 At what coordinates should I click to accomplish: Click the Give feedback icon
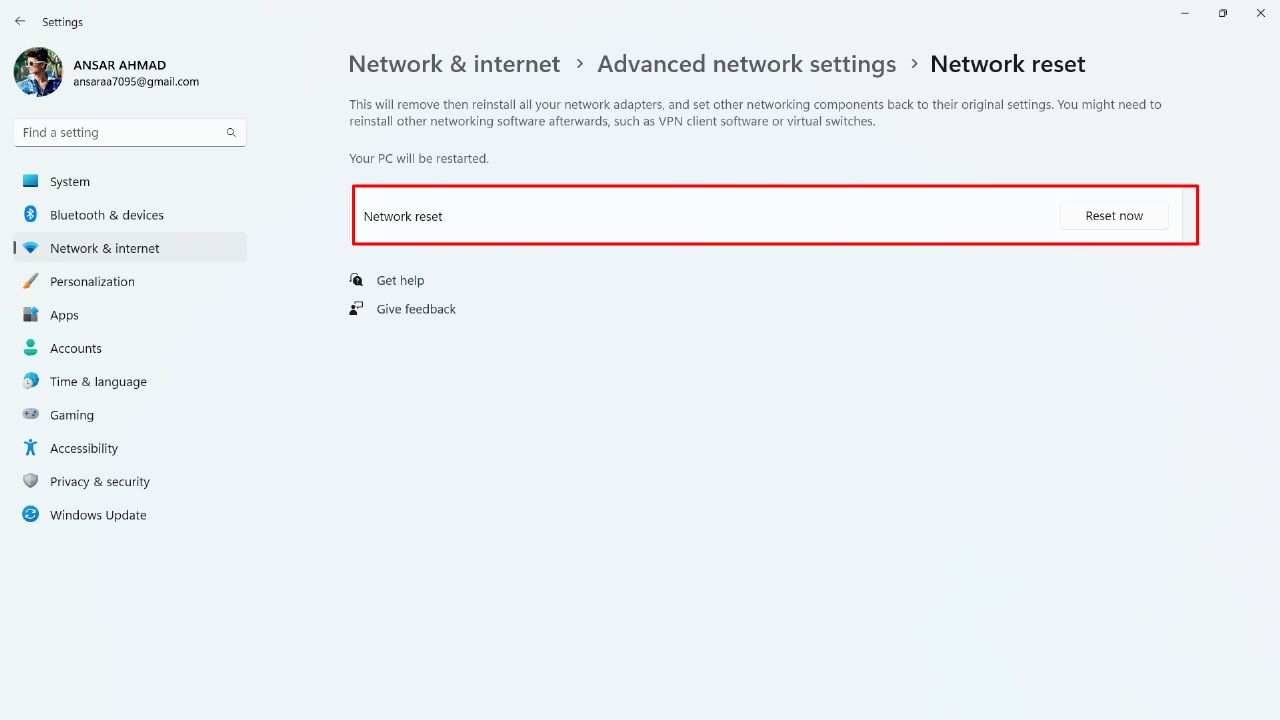point(357,309)
